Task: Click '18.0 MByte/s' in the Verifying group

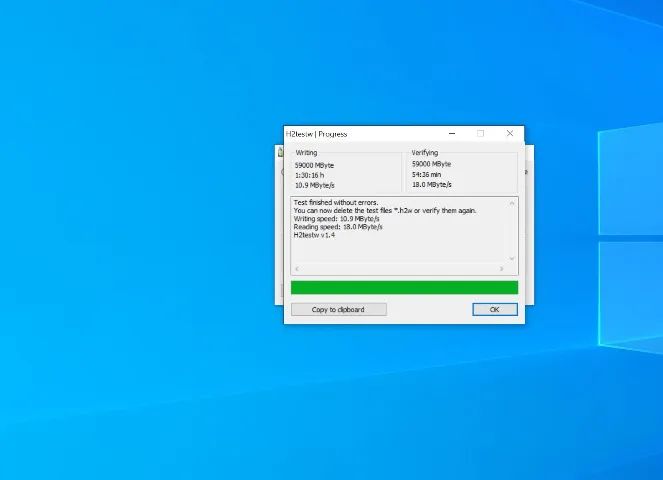Action: pyautogui.click(x=432, y=184)
